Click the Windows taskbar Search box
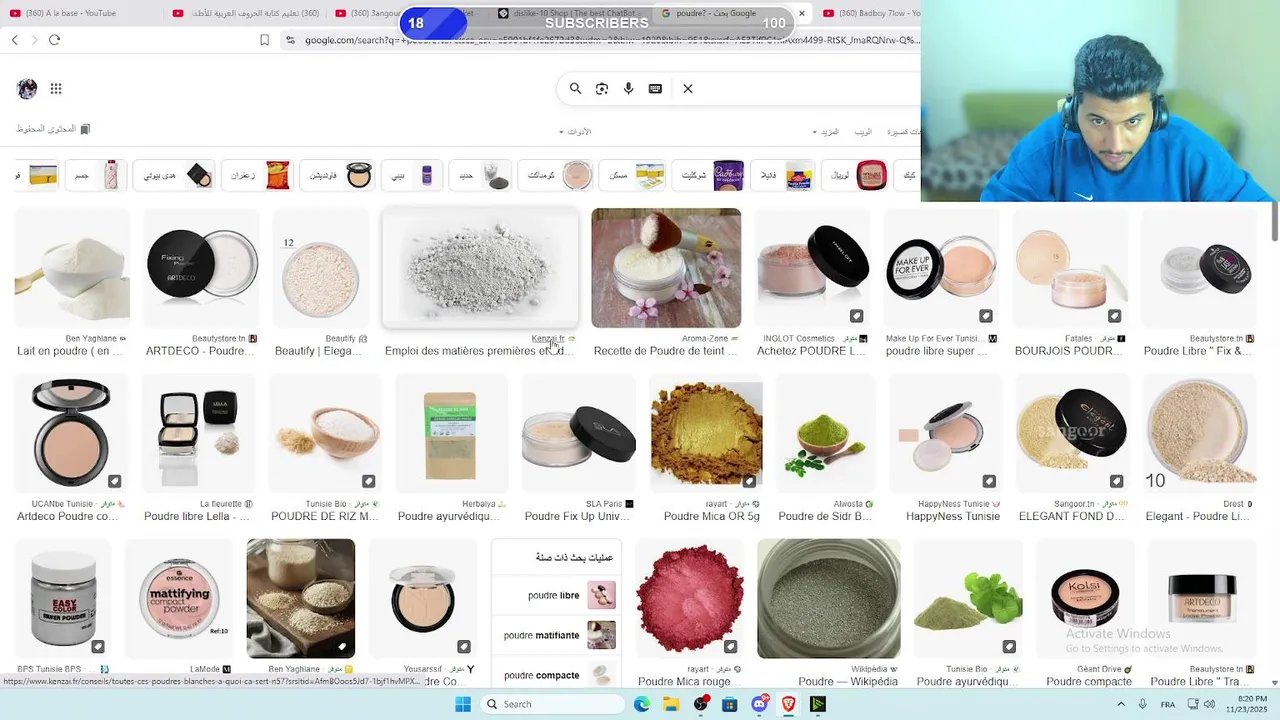The height and width of the screenshot is (720, 1280). pos(552,704)
